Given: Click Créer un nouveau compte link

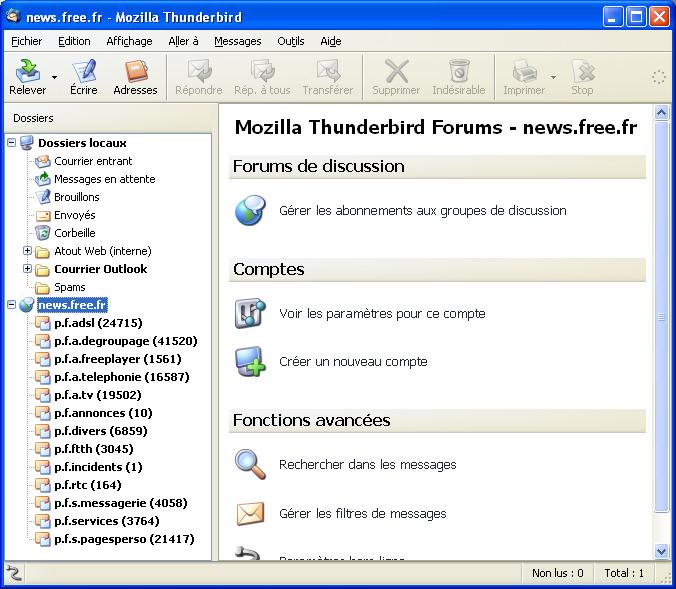Looking at the screenshot, I should [353, 361].
